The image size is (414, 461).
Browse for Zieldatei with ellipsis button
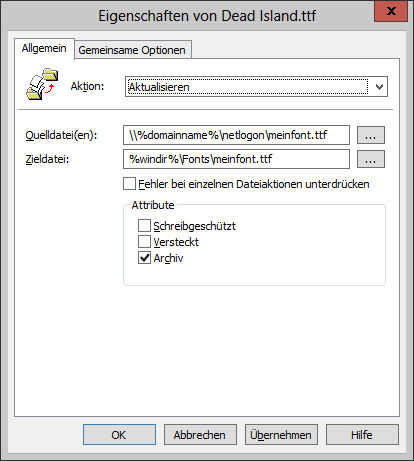tap(371, 159)
